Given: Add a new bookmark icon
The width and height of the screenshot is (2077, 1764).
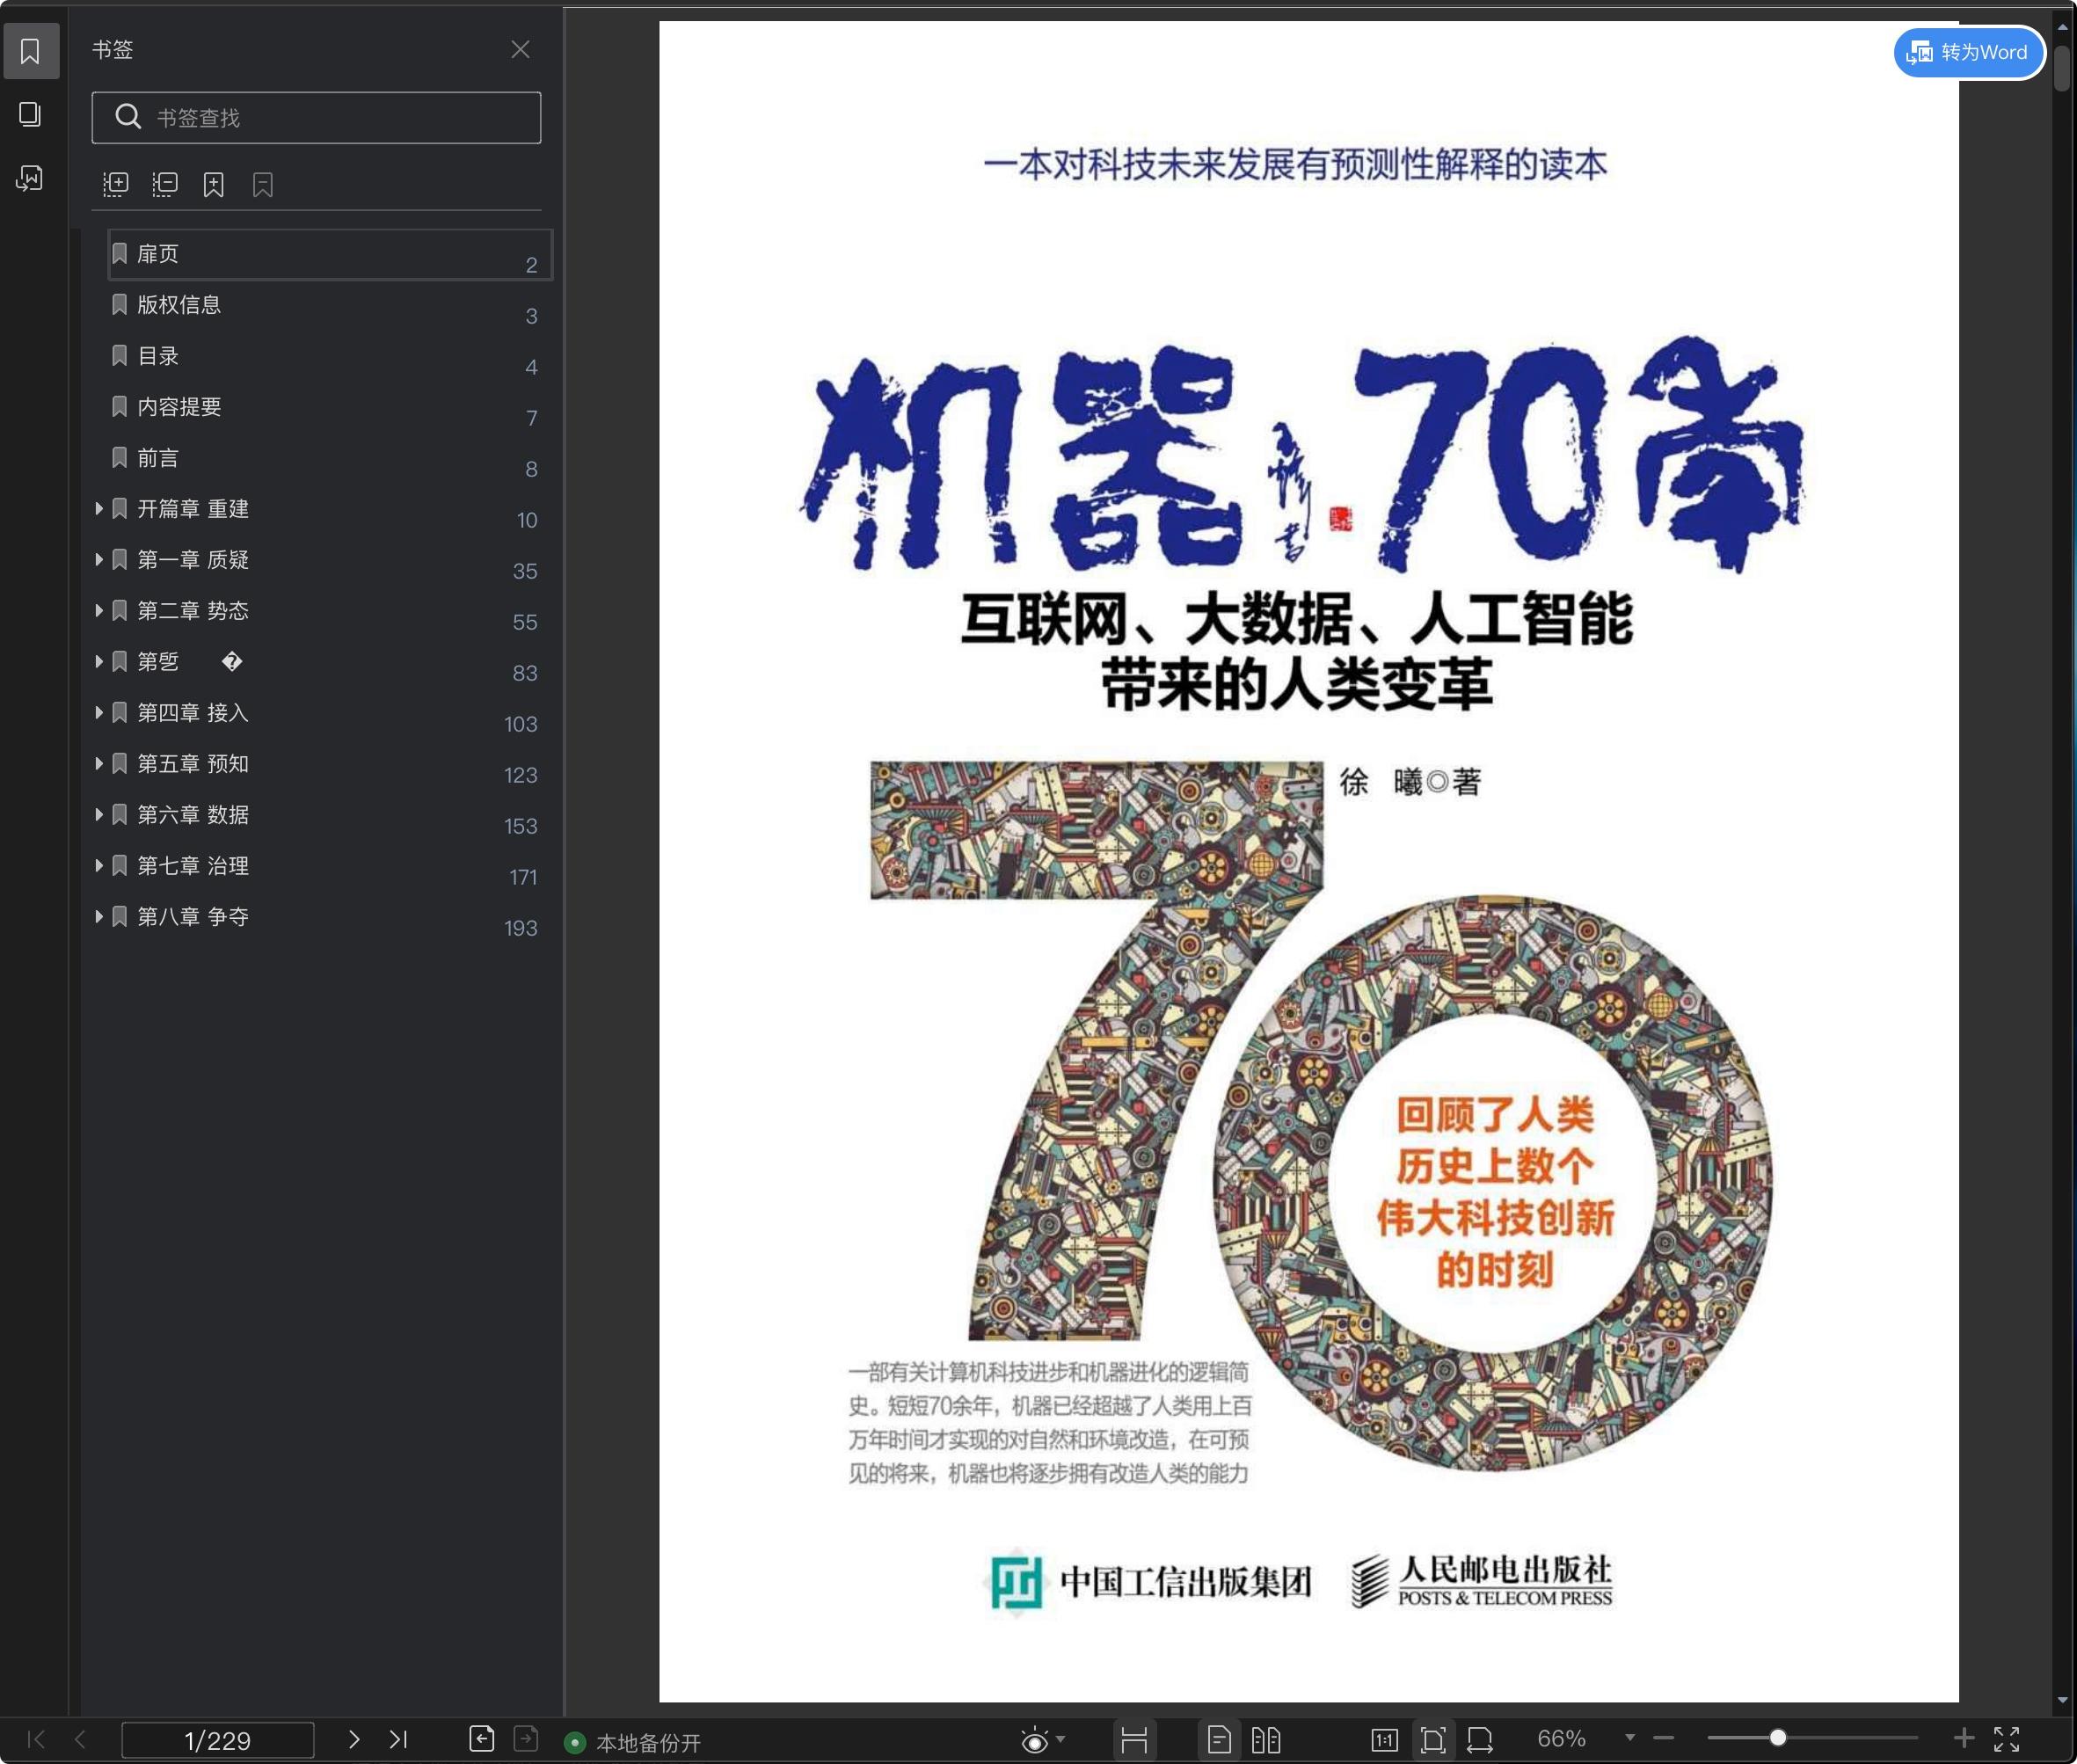Looking at the screenshot, I should point(213,184).
